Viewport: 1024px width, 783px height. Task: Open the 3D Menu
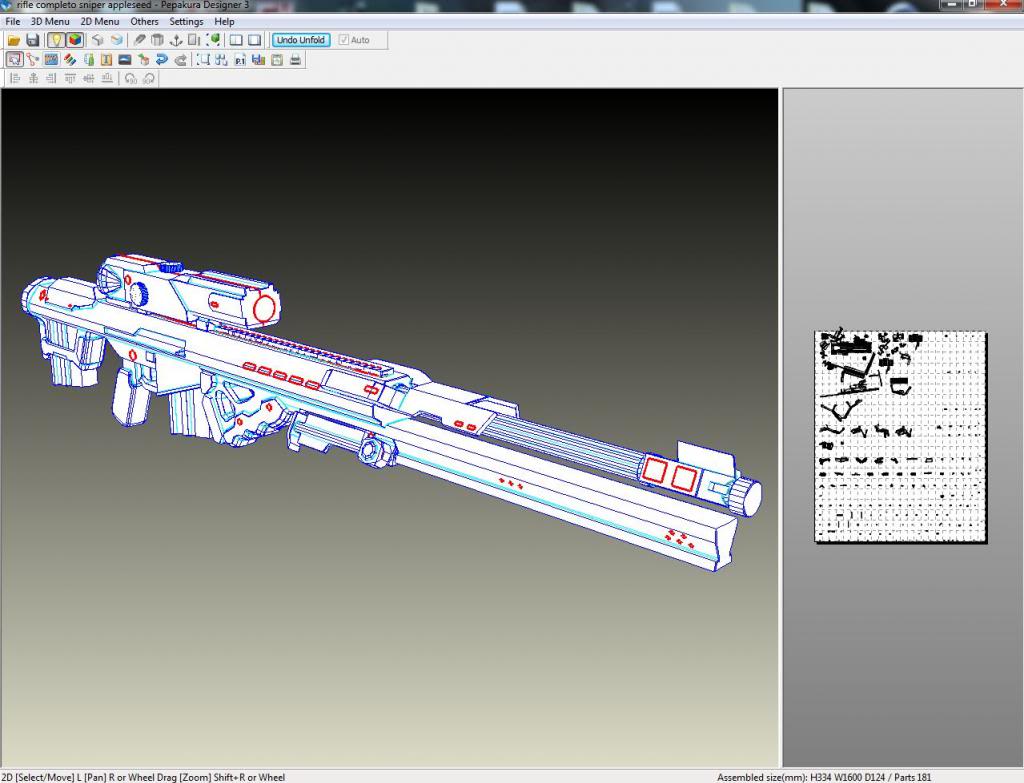tap(50, 21)
